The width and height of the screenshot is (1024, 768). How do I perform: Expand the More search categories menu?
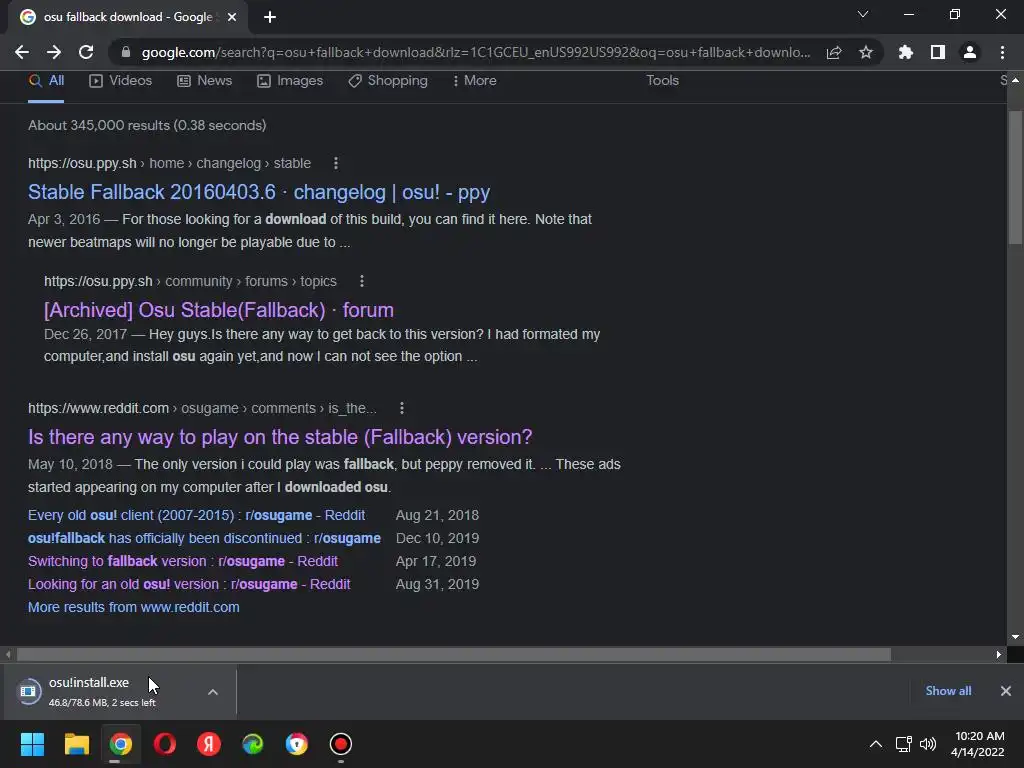click(475, 80)
